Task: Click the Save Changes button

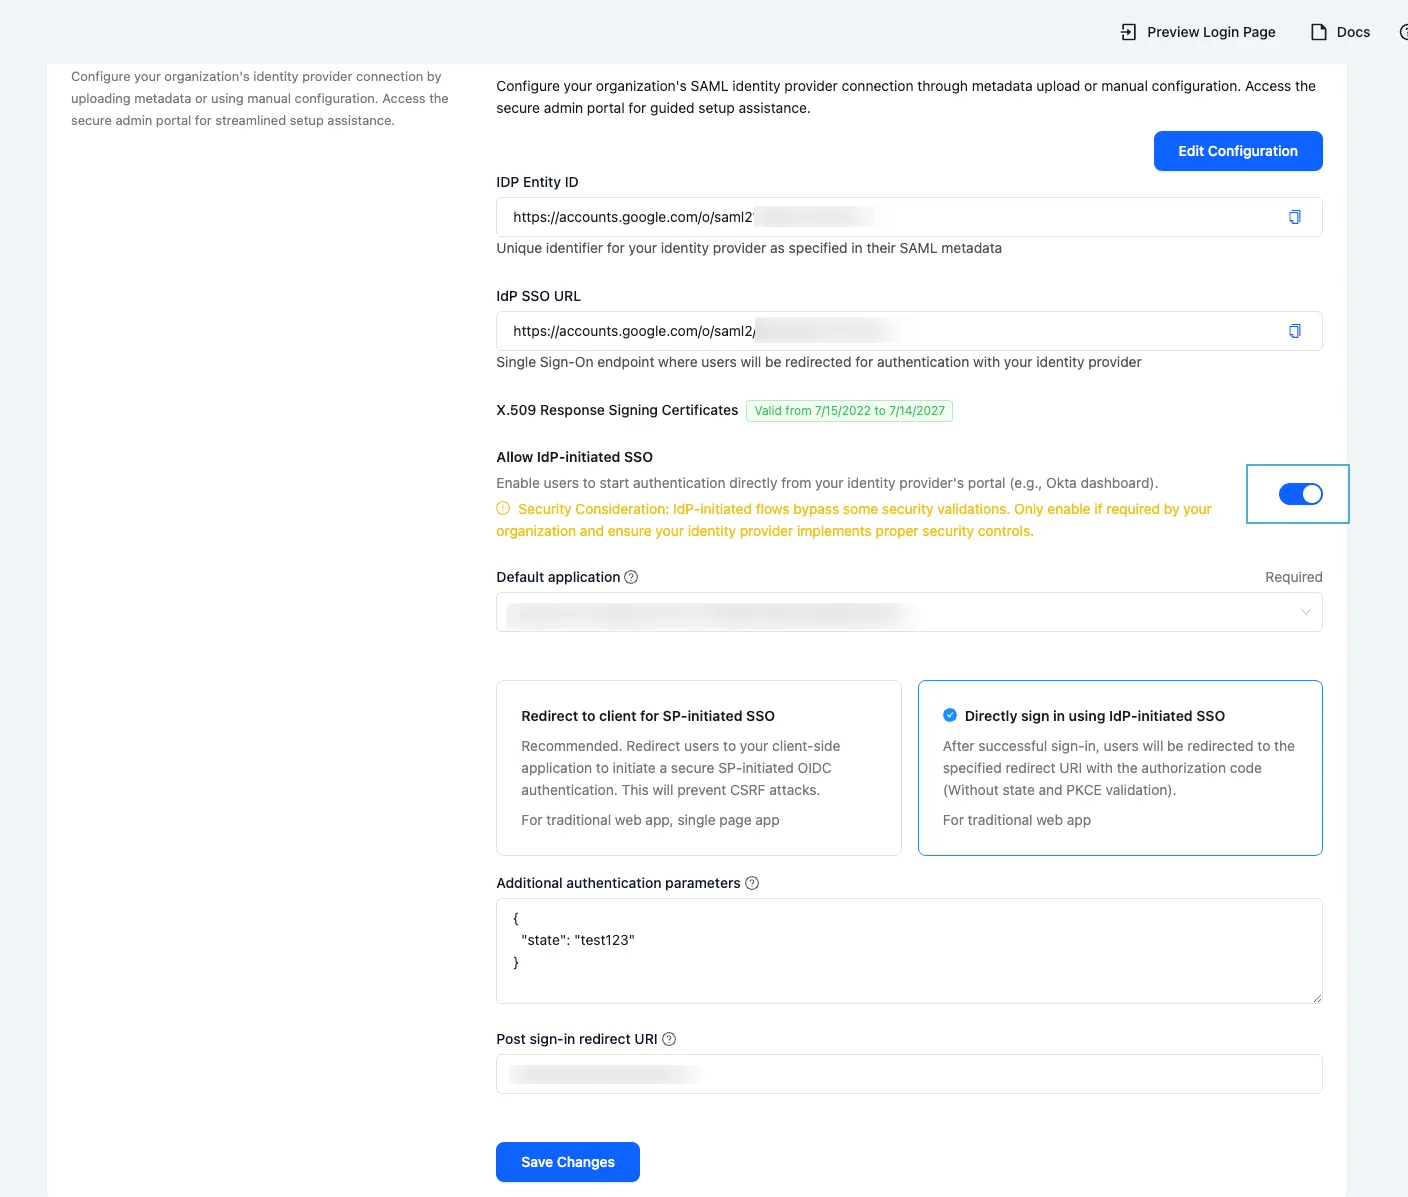Action: (x=567, y=1161)
